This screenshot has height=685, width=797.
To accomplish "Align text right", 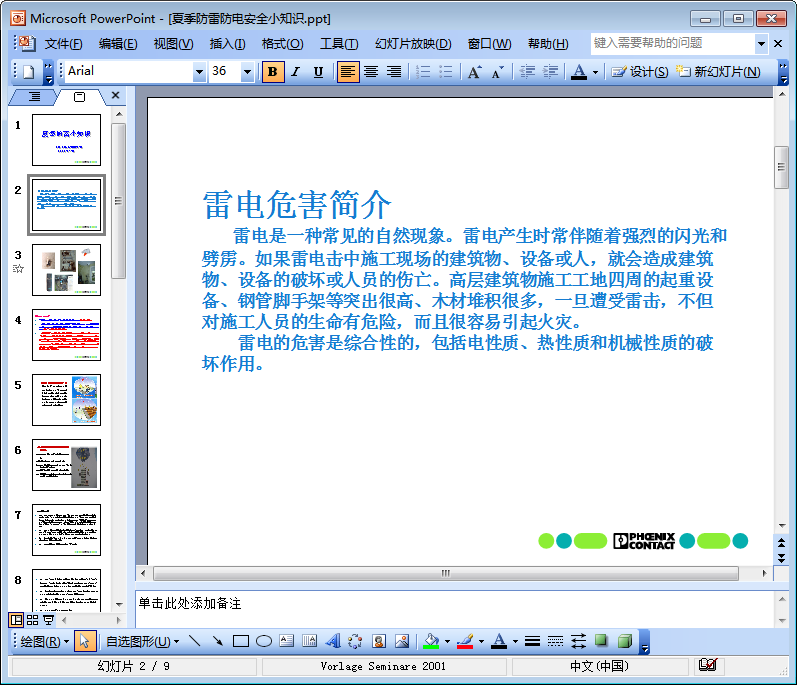I will click(x=394, y=72).
